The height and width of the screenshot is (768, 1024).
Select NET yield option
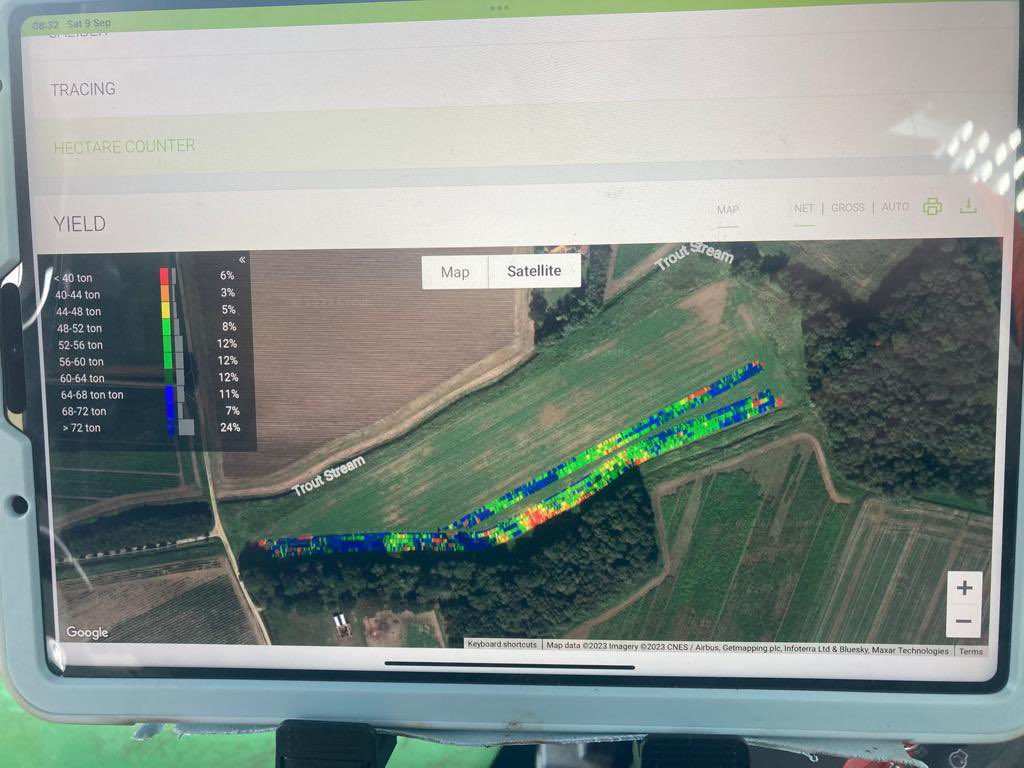pyautogui.click(x=804, y=208)
